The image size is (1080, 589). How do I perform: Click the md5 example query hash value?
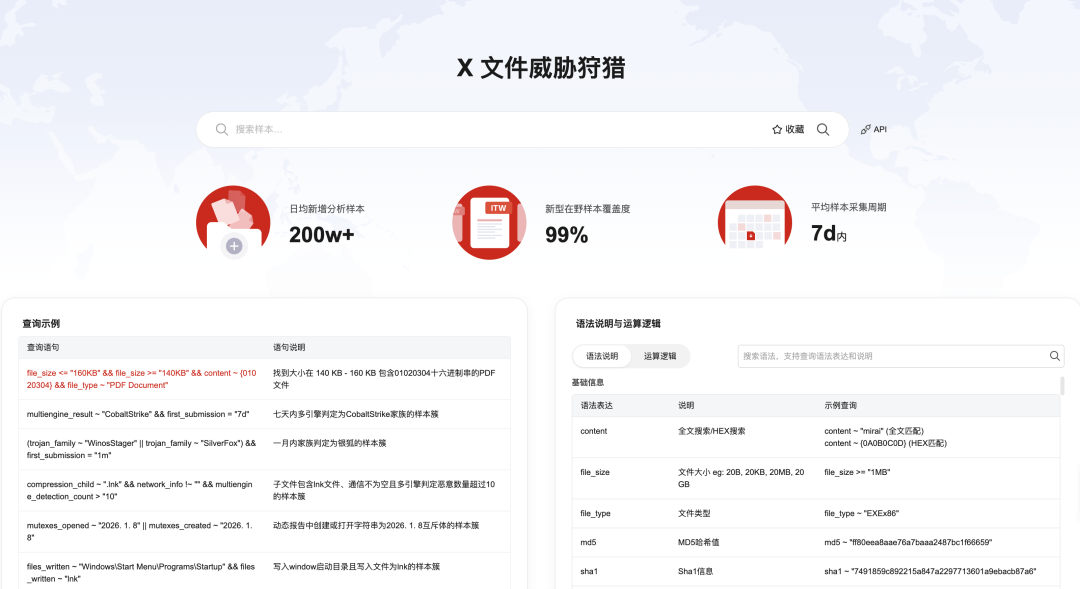point(908,542)
